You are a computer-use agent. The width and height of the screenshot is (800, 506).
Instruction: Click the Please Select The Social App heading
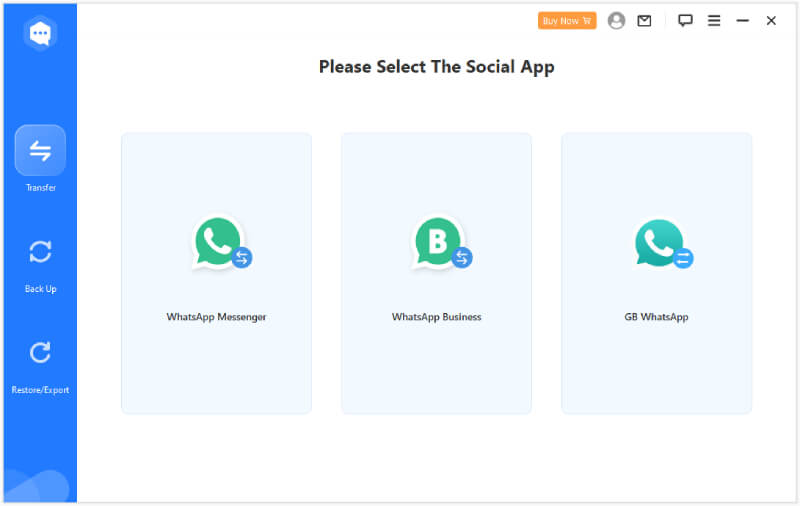click(x=437, y=67)
